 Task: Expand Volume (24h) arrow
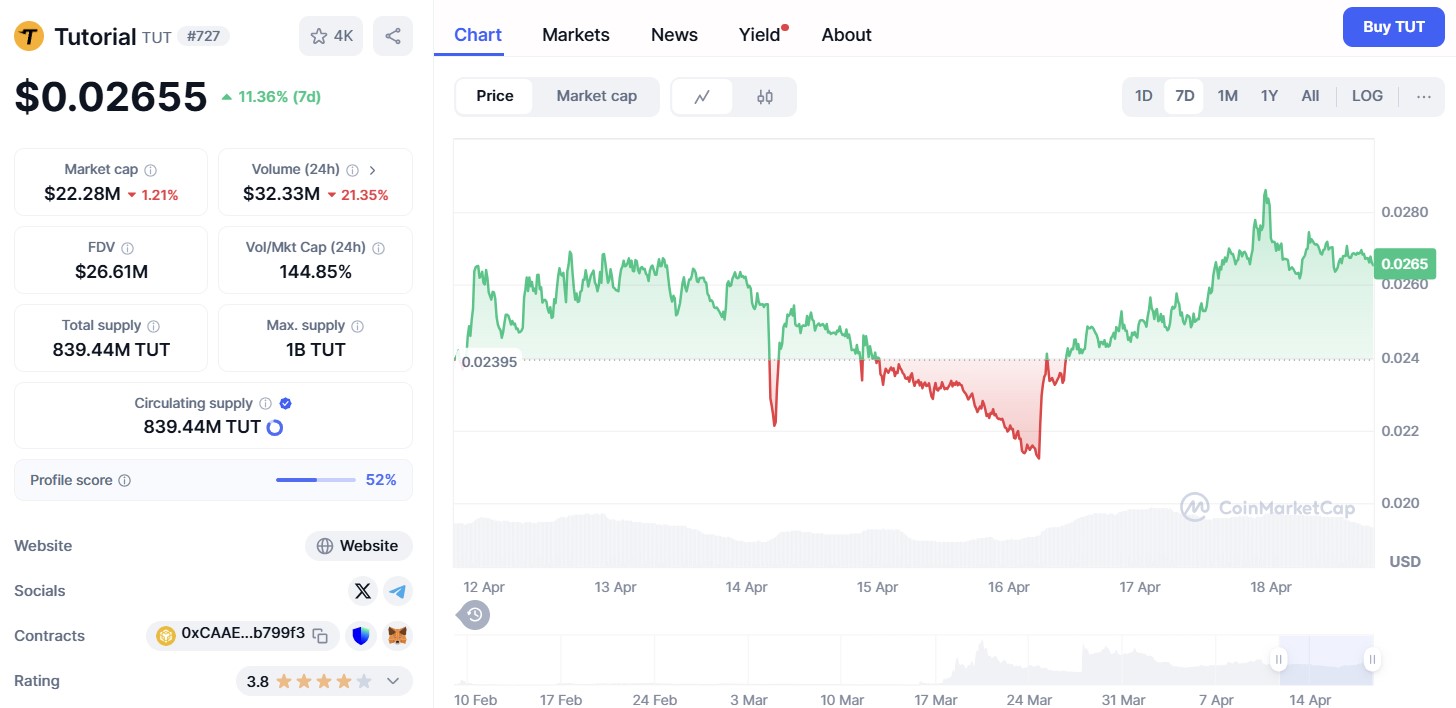click(x=372, y=170)
